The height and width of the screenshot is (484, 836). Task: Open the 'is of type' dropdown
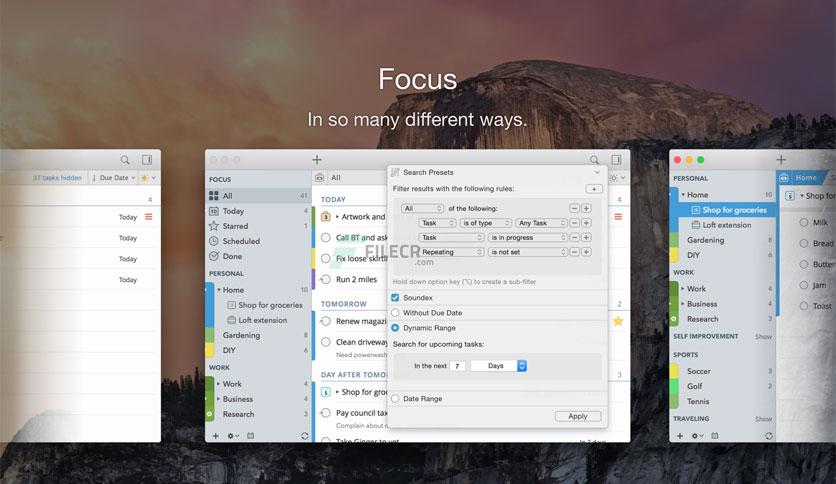point(486,223)
